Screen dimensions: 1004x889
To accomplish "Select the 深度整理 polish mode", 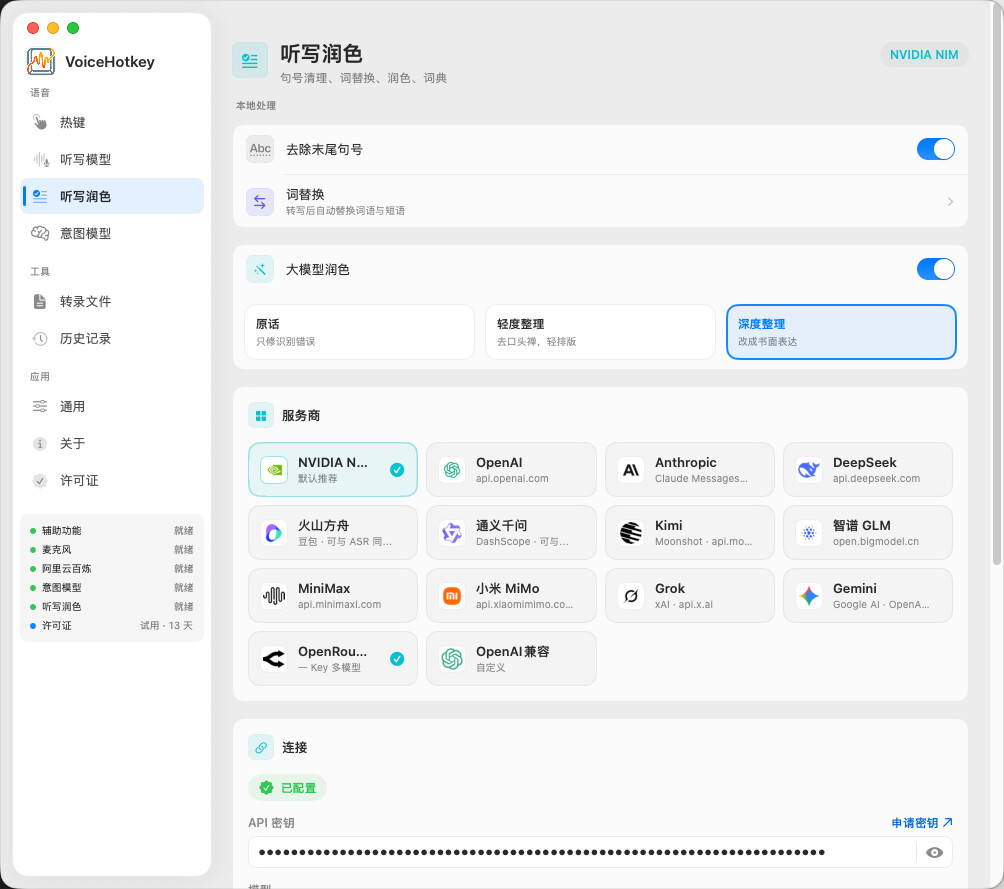I will [x=841, y=332].
